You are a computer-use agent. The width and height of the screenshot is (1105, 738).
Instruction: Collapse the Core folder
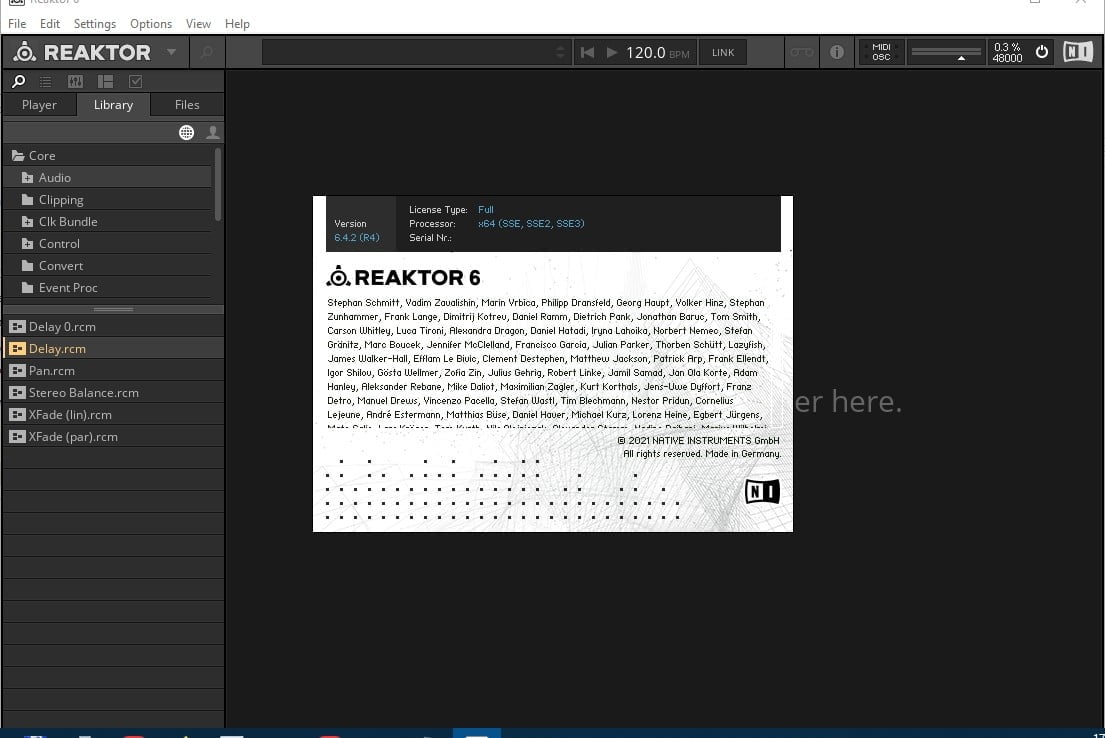click(18, 156)
